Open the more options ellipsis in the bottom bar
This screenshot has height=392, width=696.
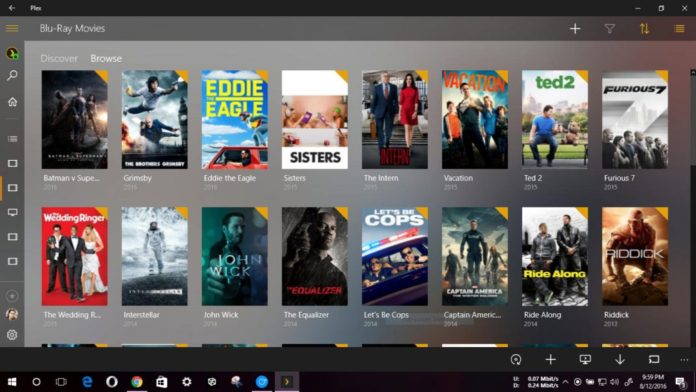point(684,360)
